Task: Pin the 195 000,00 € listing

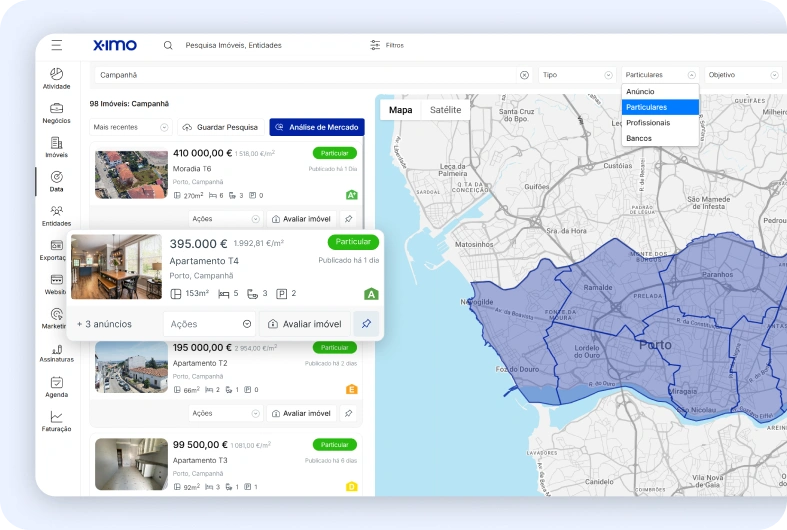Action: tap(348, 413)
